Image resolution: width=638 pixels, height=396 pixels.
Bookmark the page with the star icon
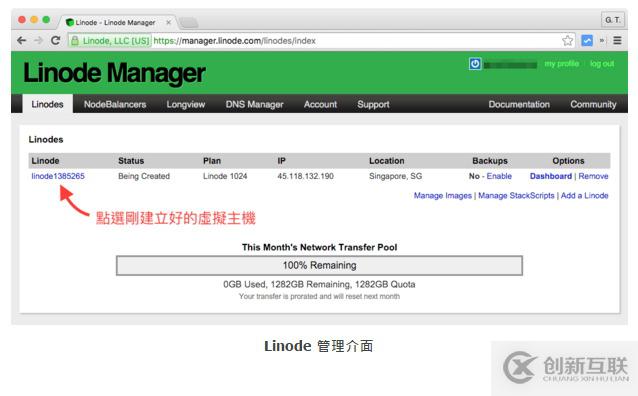[568, 41]
